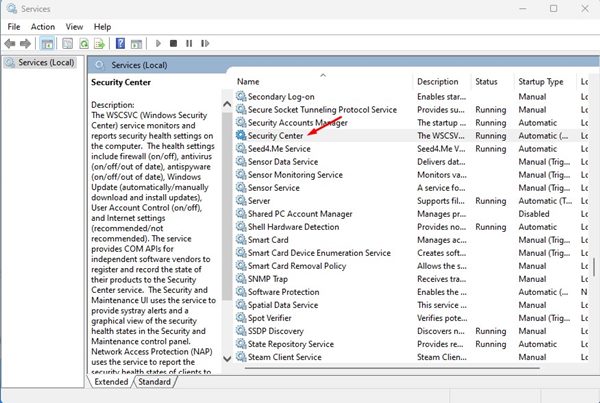
Task: Click the services list vertical scrollbar thumb
Action: [x=594, y=267]
